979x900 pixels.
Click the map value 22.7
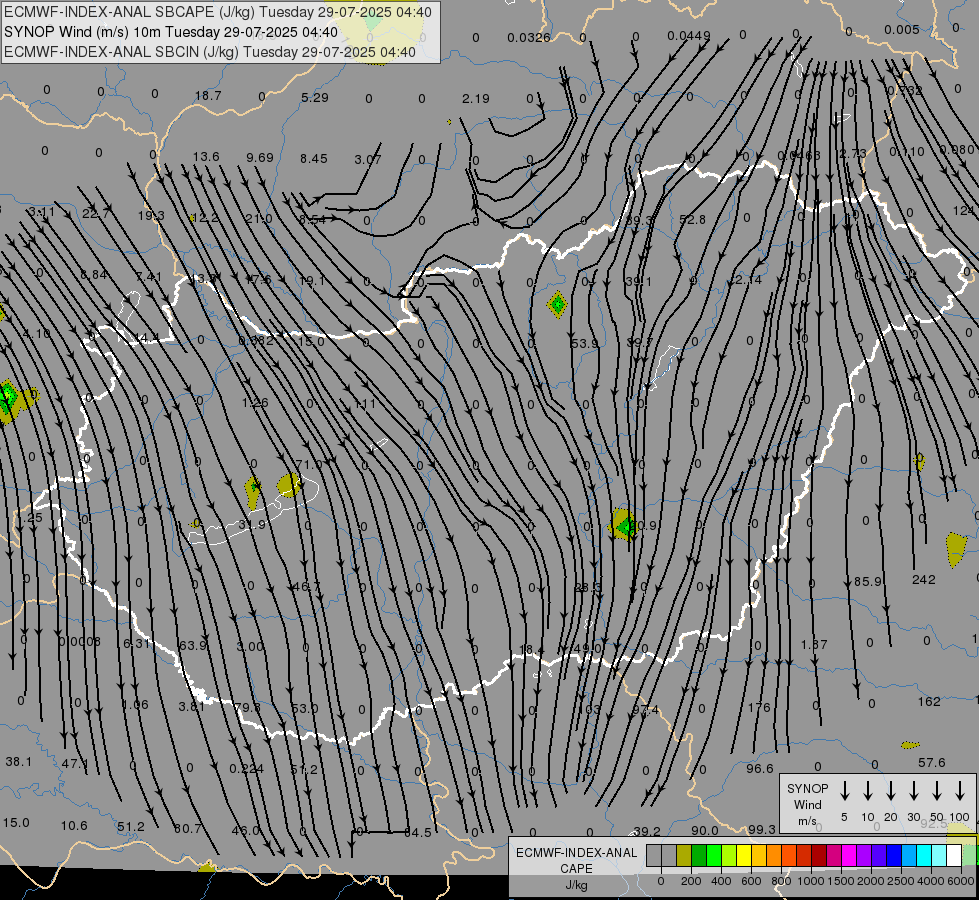[x=96, y=214]
